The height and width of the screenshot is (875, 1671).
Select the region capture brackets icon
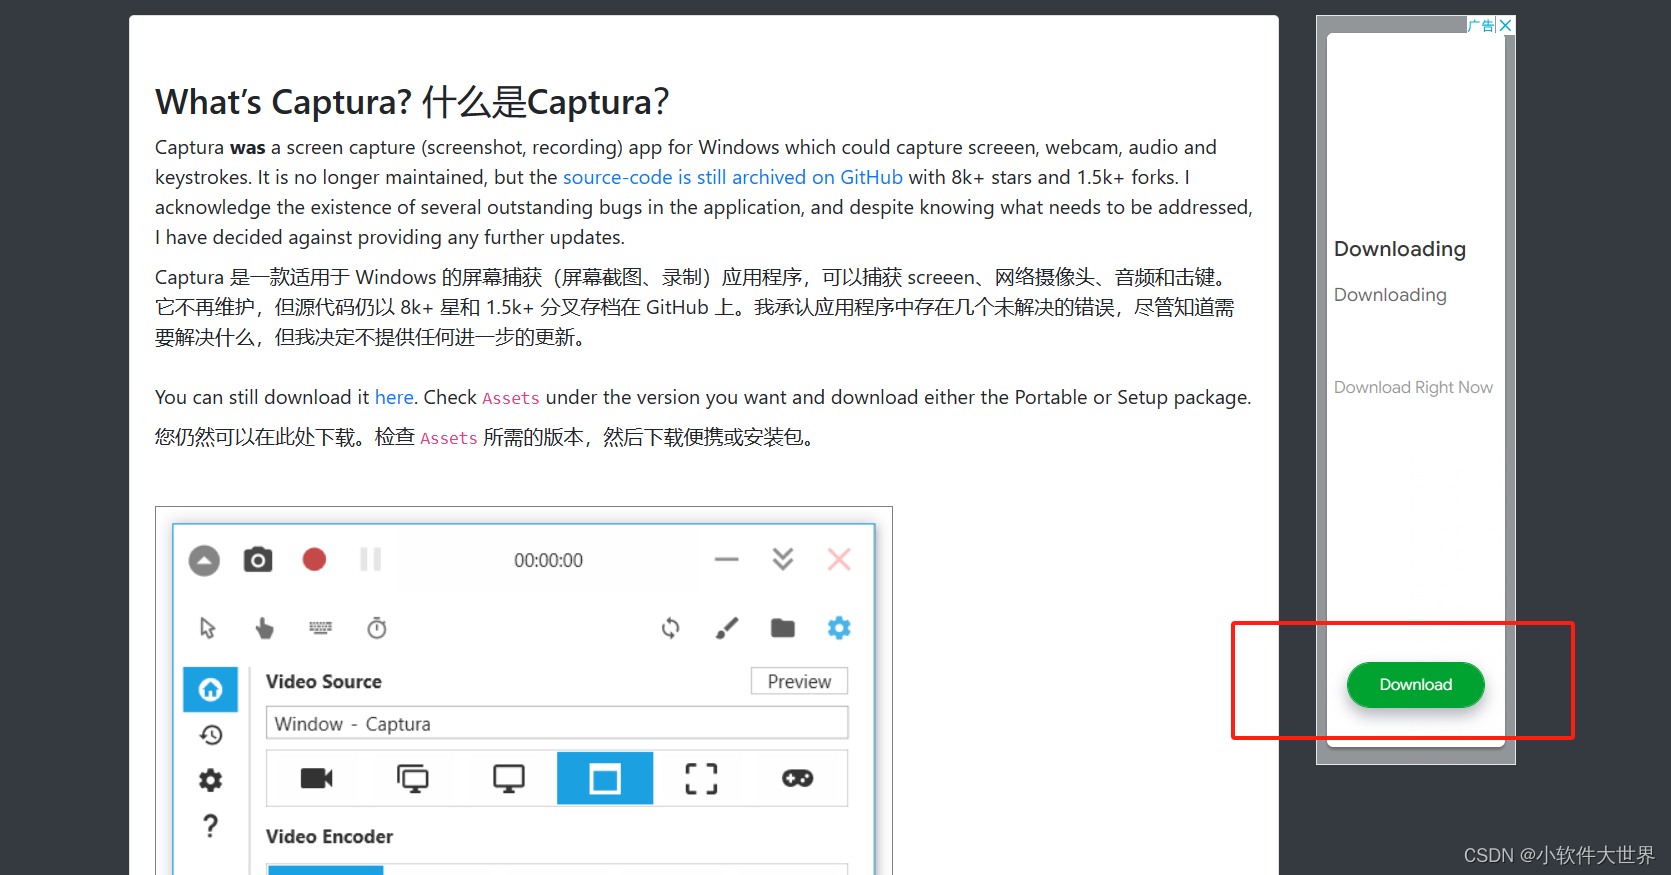tap(701, 778)
